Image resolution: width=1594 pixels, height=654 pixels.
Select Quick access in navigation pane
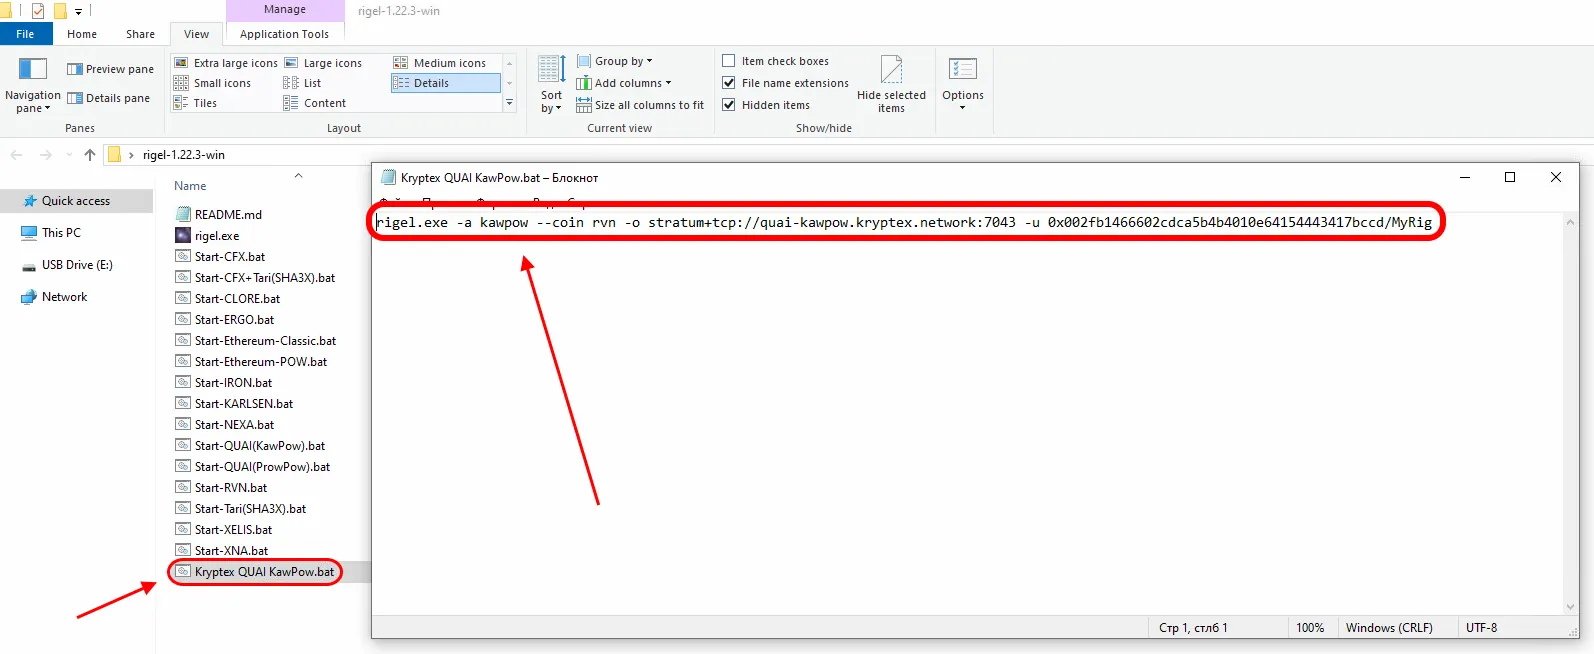[75, 201]
